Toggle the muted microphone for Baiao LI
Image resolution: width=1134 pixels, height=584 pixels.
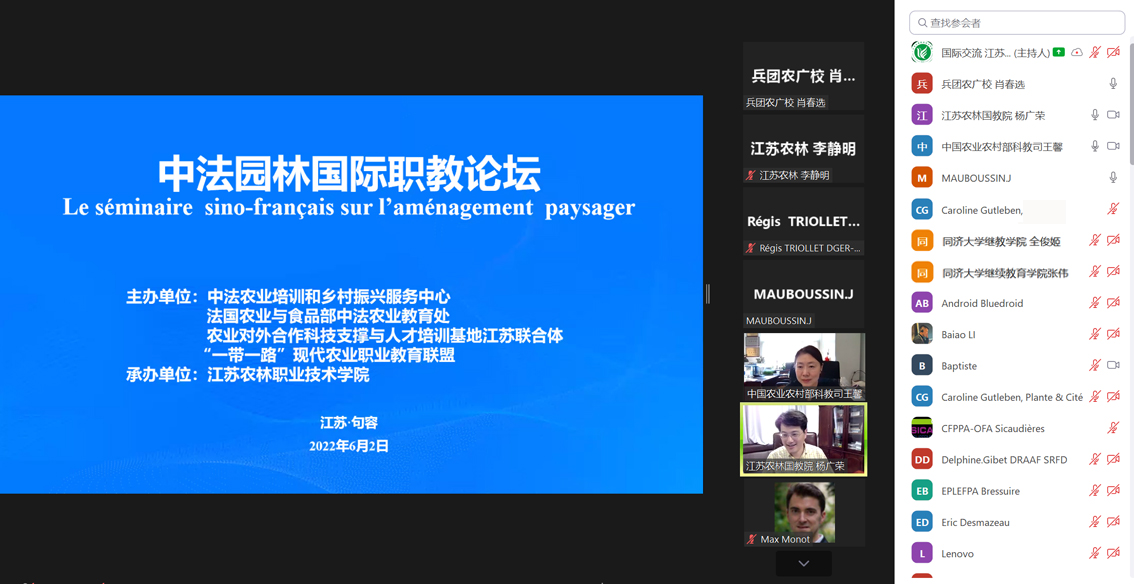(1095, 334)
